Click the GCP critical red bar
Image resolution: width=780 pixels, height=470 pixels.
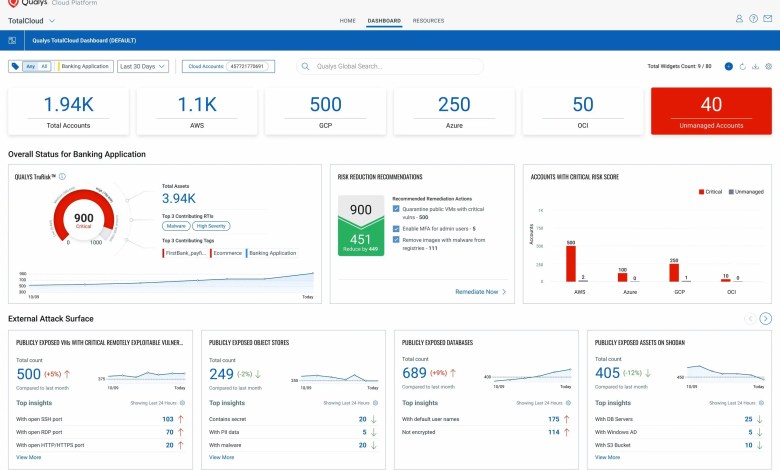[x=674, y=273]
